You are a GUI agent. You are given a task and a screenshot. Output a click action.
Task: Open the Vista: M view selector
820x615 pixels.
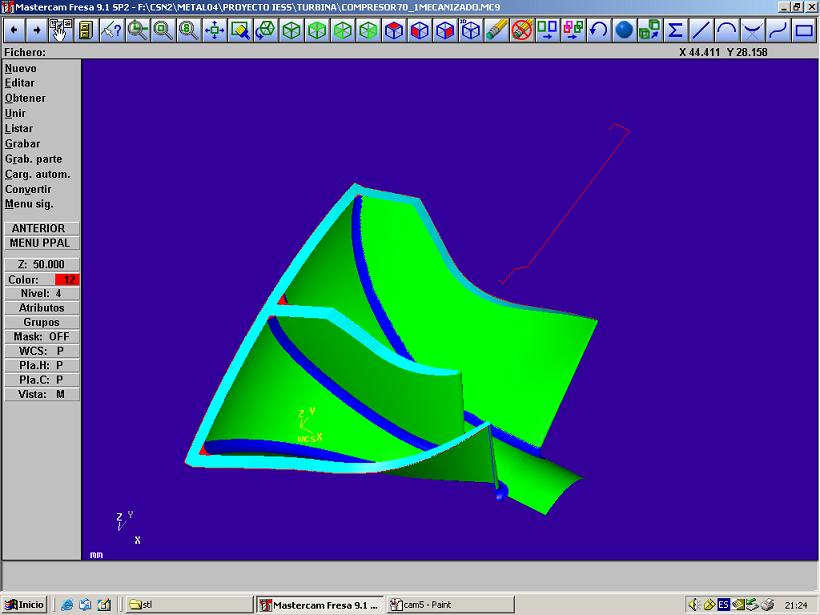click(41, 394)
